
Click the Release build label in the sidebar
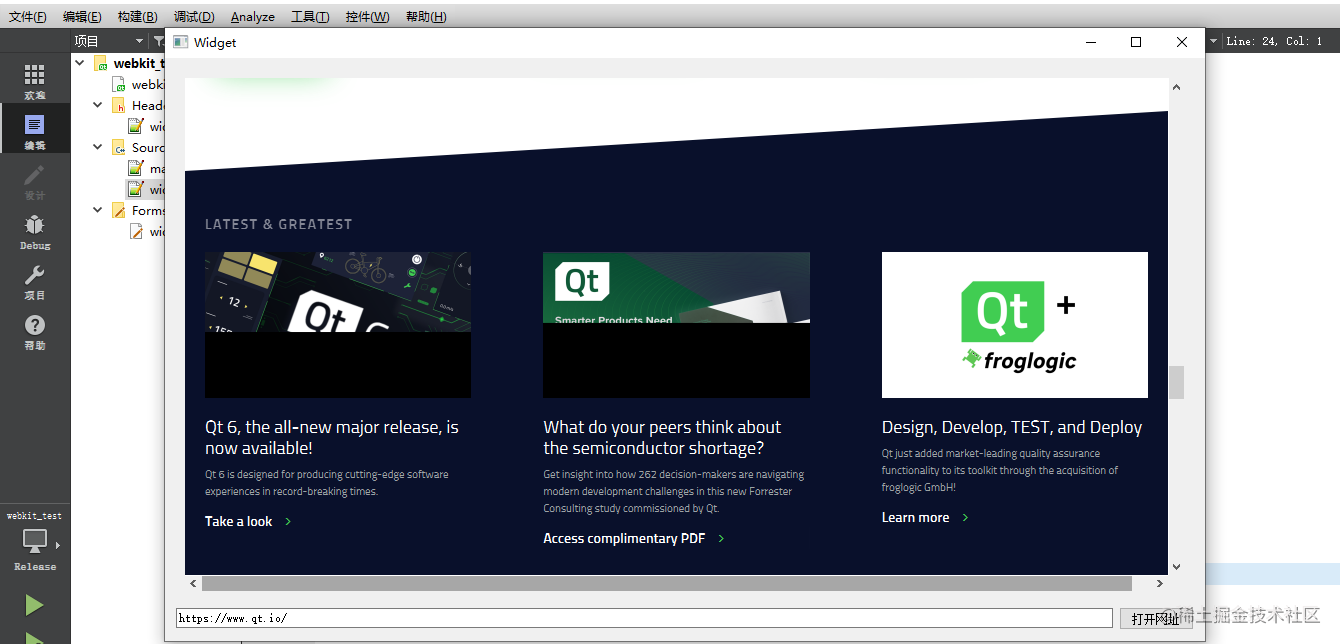pos(35,566)
